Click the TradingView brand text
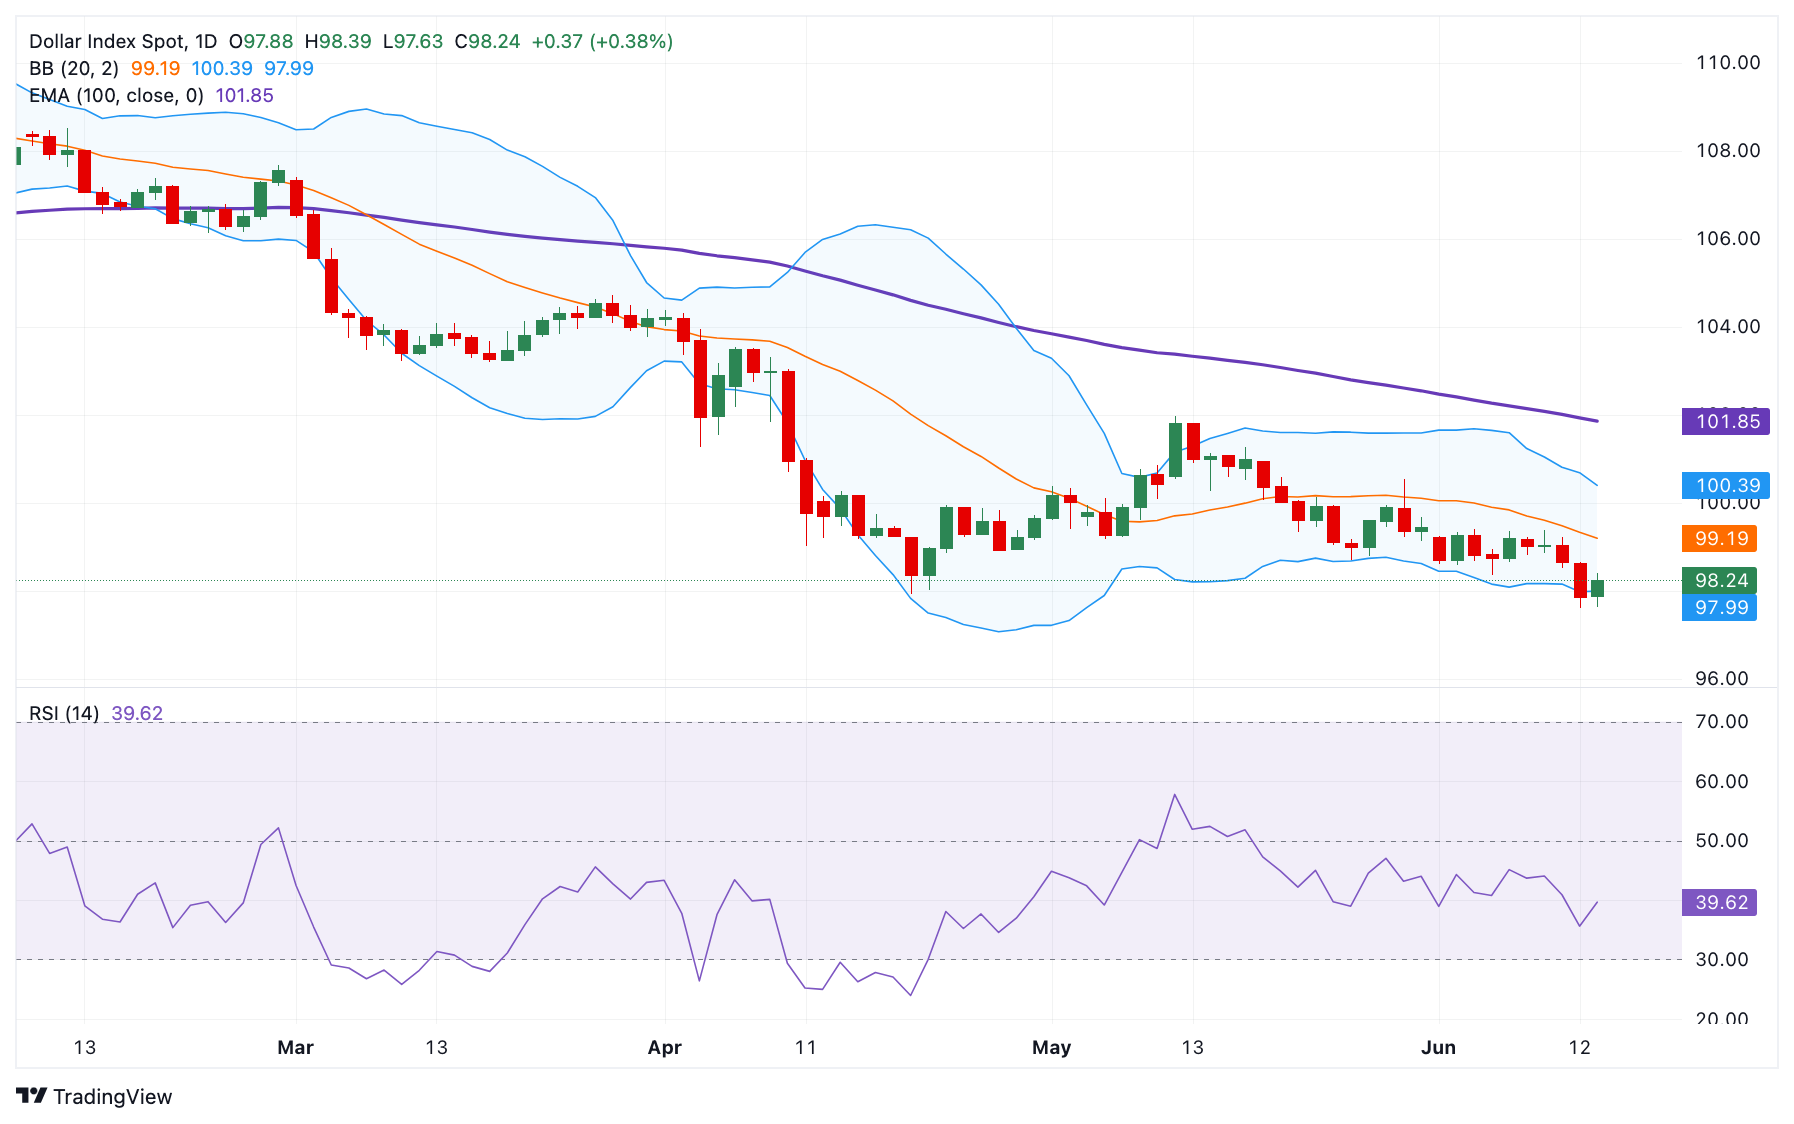The height and width of the screenshot is (1124, 1794). point(112,1097)
